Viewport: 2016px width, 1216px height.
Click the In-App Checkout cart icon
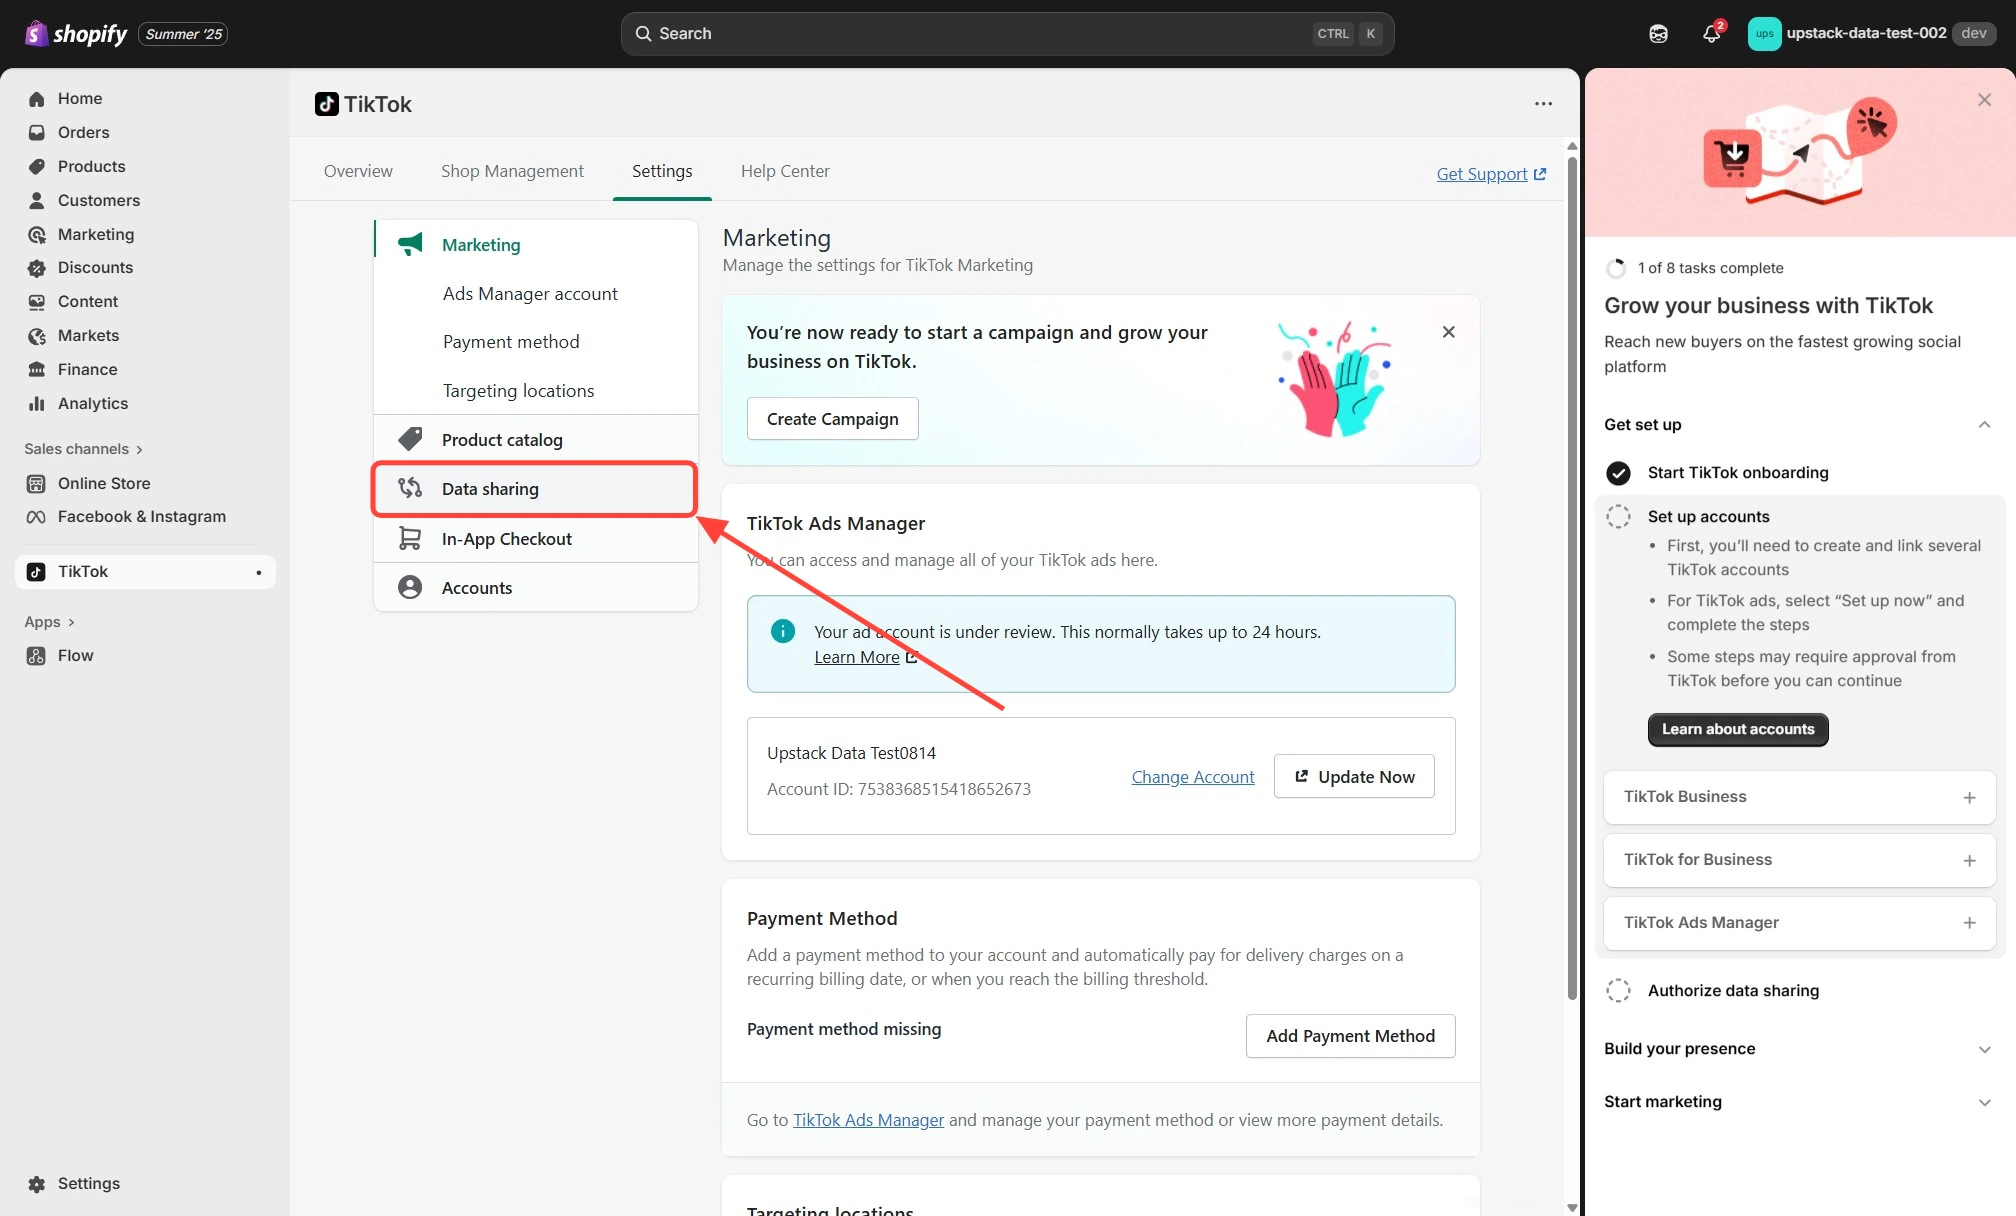point(410,538)
